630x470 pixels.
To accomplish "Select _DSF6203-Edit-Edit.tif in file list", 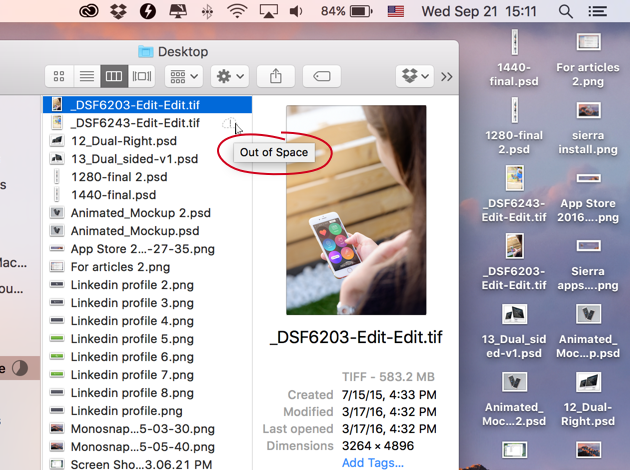I will pos(147,105).
